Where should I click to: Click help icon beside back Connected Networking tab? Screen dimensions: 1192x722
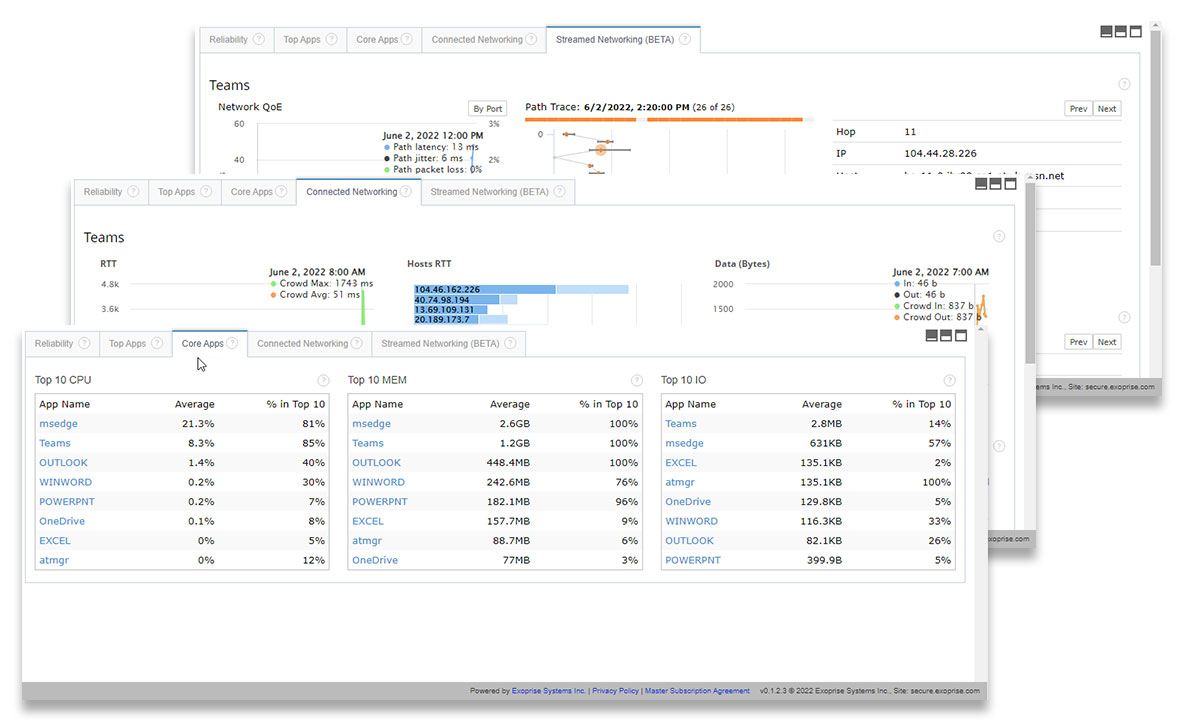(x=531, y=39)
